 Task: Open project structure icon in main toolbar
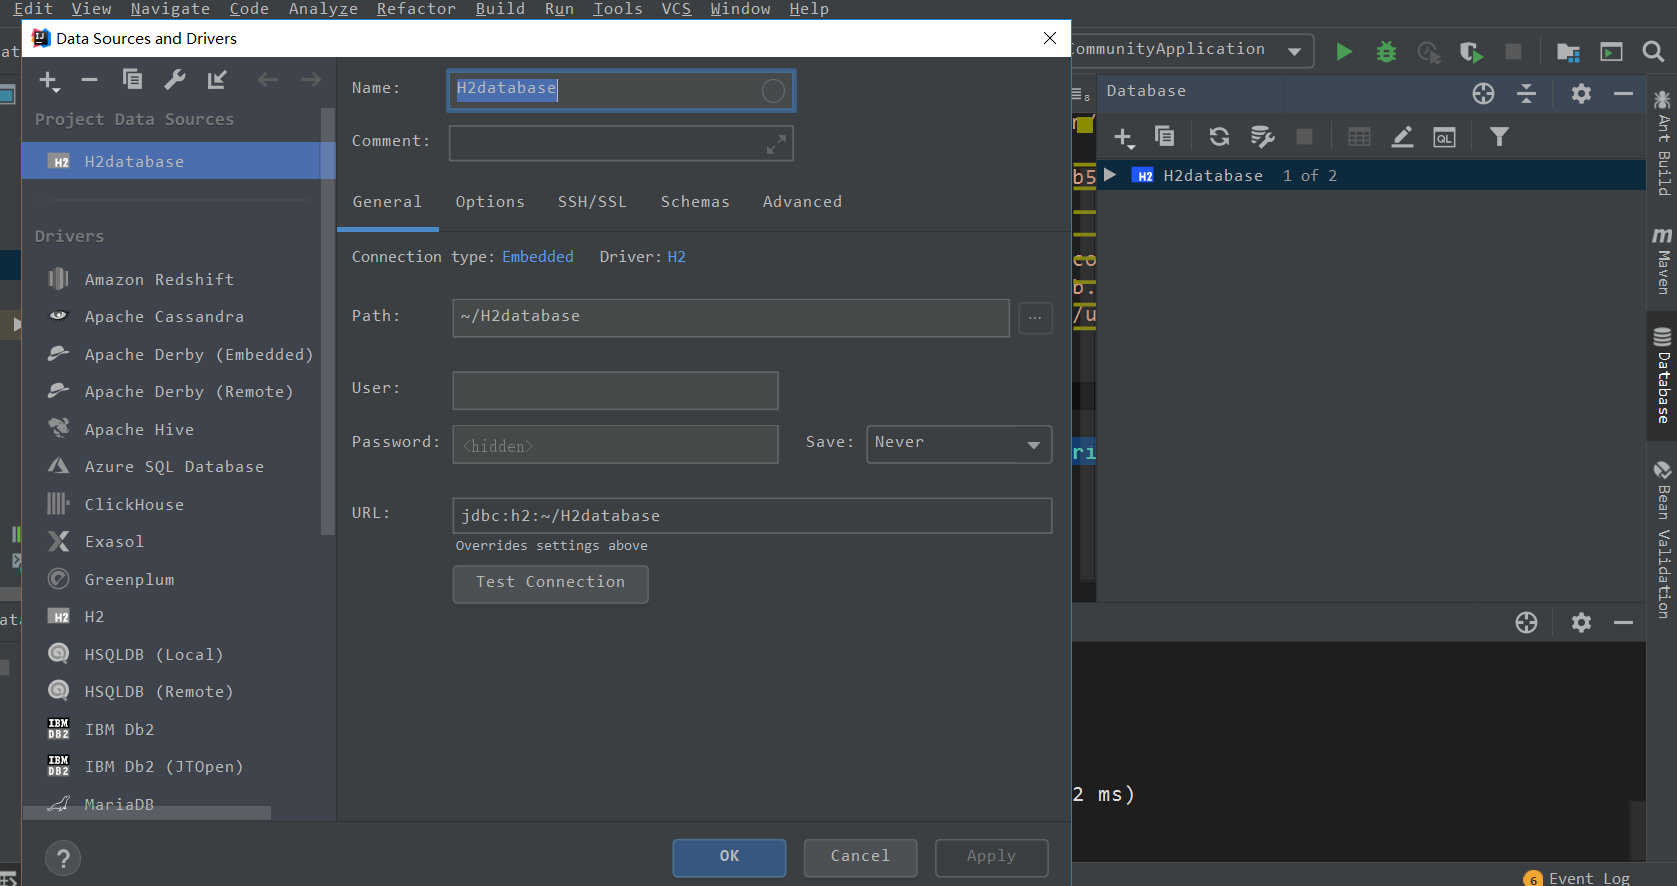coord(1568,52)
